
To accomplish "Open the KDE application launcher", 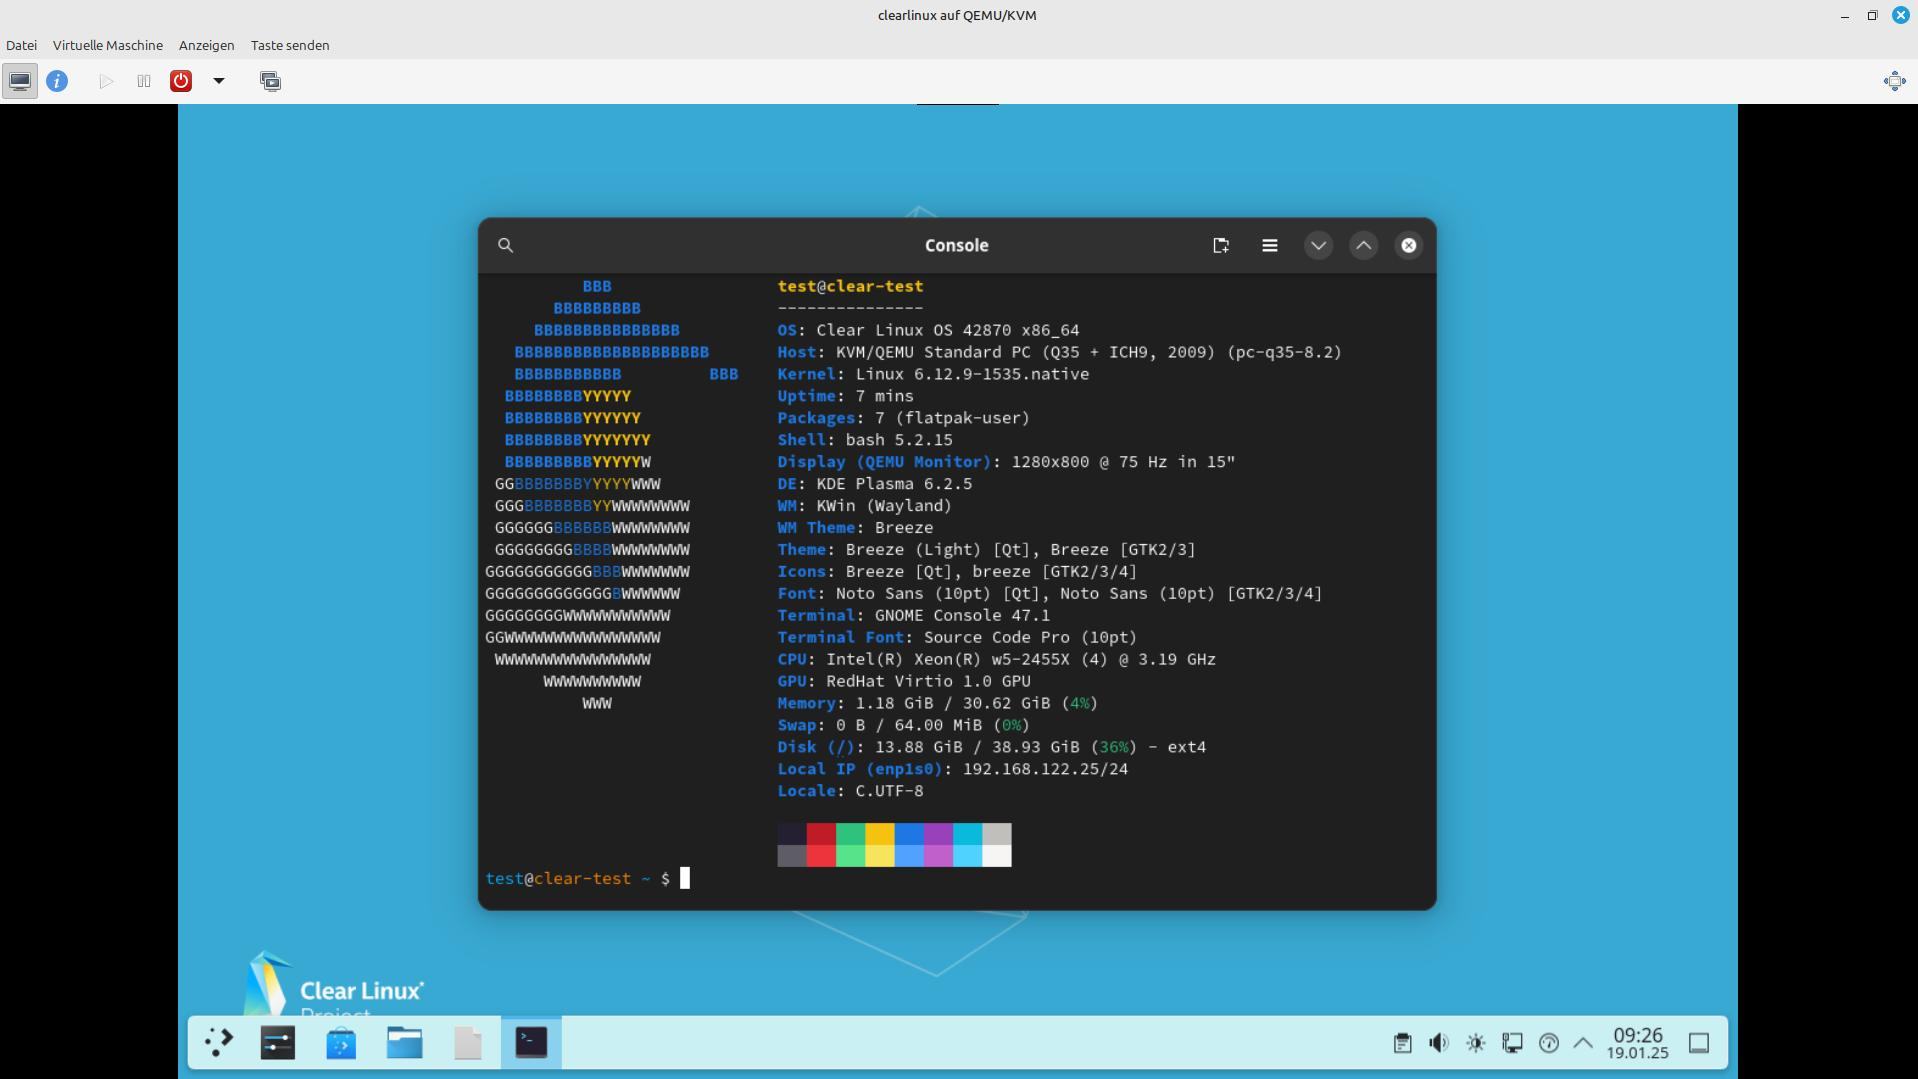I will click(219, 1043).
